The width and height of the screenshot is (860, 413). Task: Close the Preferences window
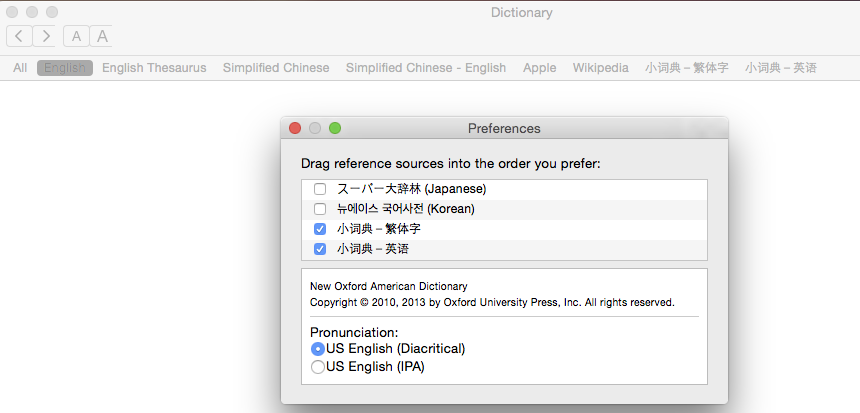[x=295, y=128]
